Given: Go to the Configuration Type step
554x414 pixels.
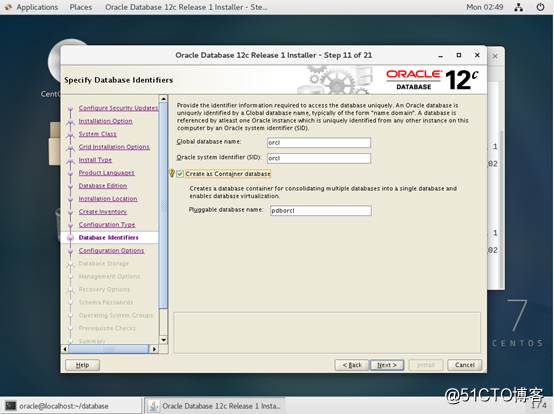Looking at the screenshot, I should [107, 224].
